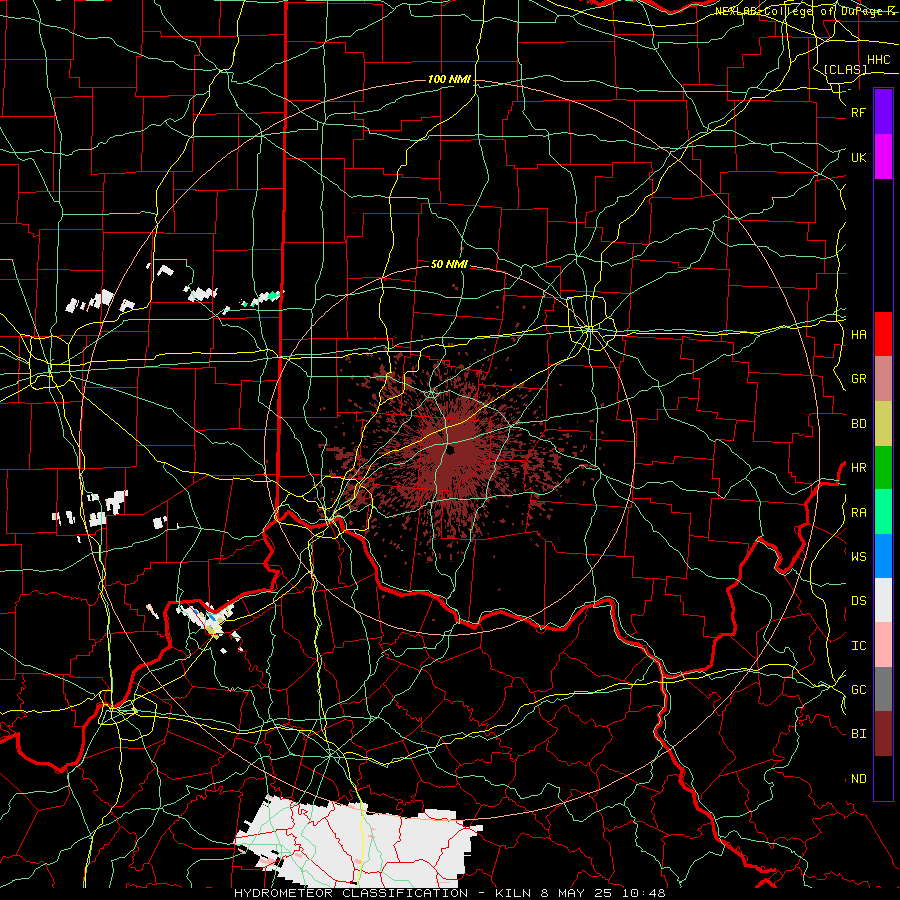Click the HHC product label

878,60
